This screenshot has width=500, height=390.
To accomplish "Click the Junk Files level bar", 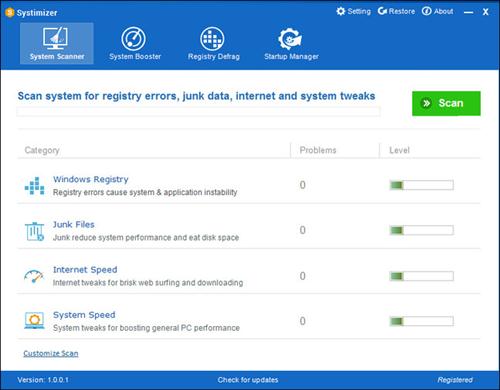I will coord(422,230).
